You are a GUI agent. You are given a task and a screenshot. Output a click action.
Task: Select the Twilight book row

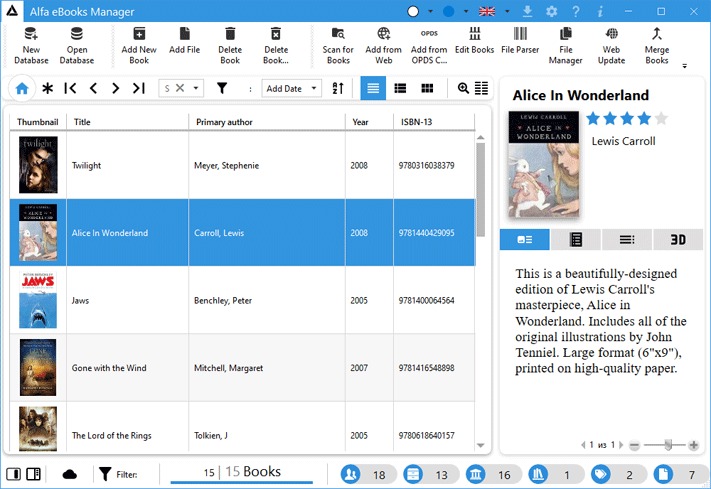coord(243,165)
